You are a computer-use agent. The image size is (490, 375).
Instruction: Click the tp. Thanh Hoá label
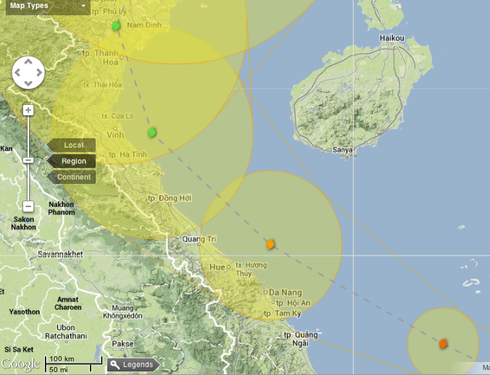tap(101, 58)
